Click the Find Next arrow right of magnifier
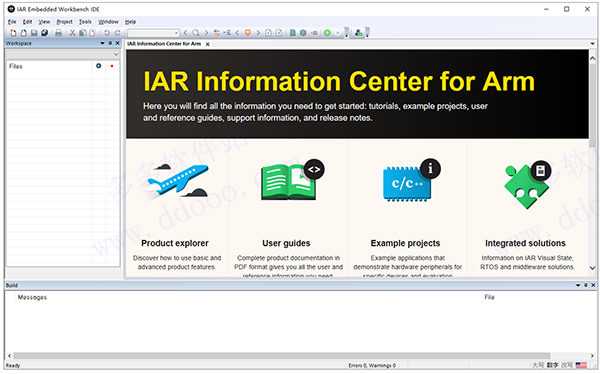Viewport: 600px width, 374px height. [206, 33]
